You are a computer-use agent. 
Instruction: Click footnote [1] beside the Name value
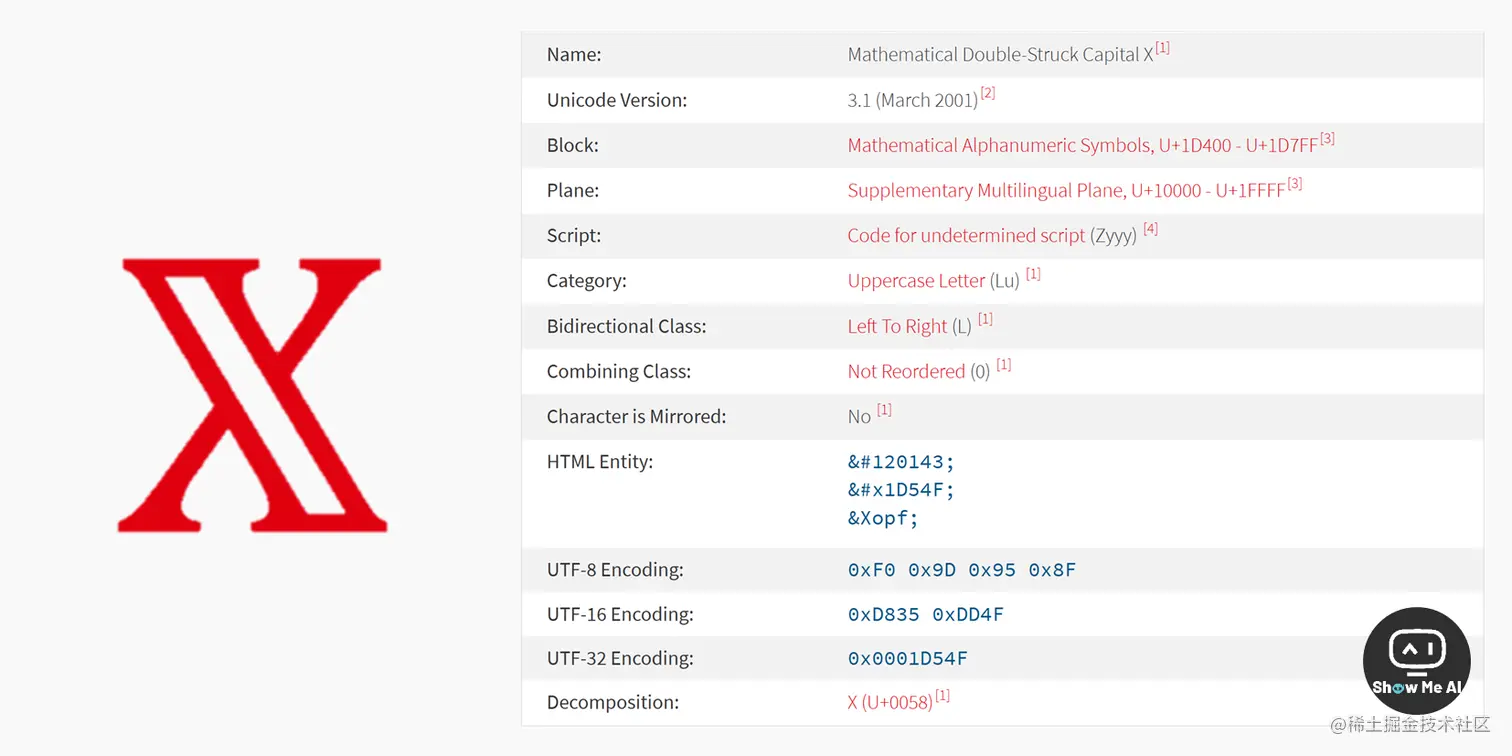tap(1163, 48)
